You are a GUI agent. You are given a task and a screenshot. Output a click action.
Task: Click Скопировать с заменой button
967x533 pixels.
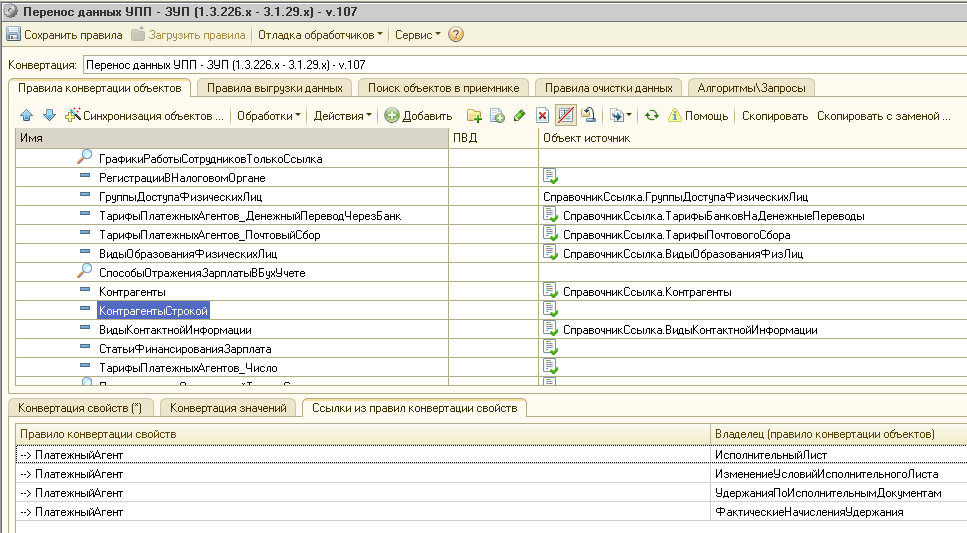[x=883, y=116]
